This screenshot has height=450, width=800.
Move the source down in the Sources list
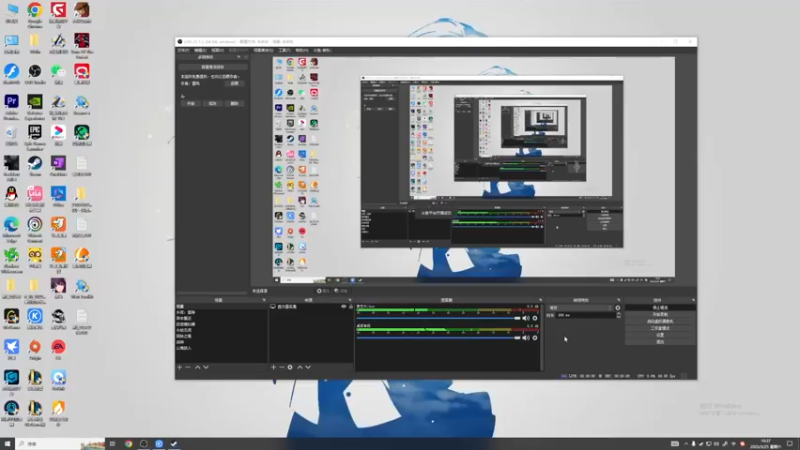(308, 367)
